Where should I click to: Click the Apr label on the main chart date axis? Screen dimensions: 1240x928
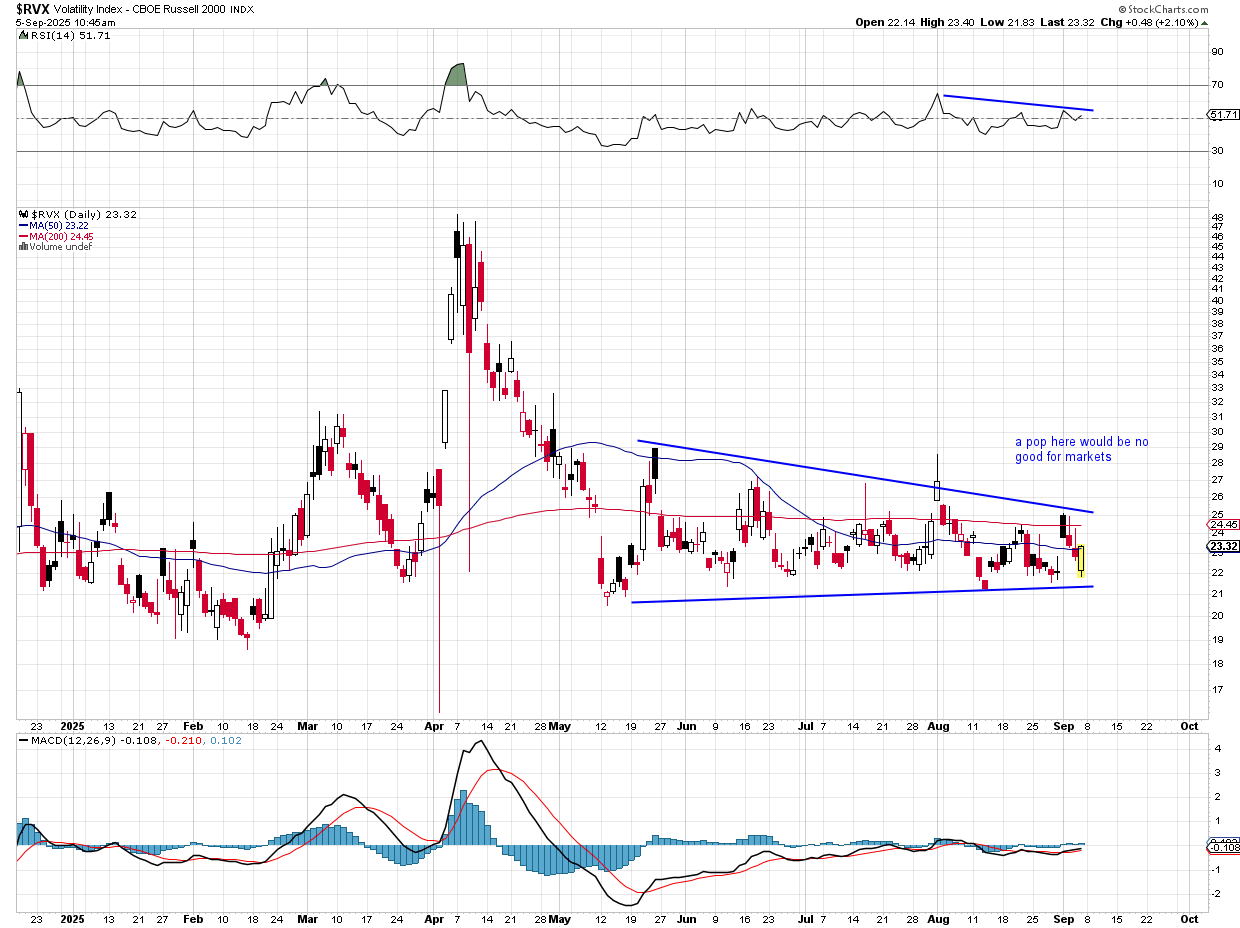(433, 725)
